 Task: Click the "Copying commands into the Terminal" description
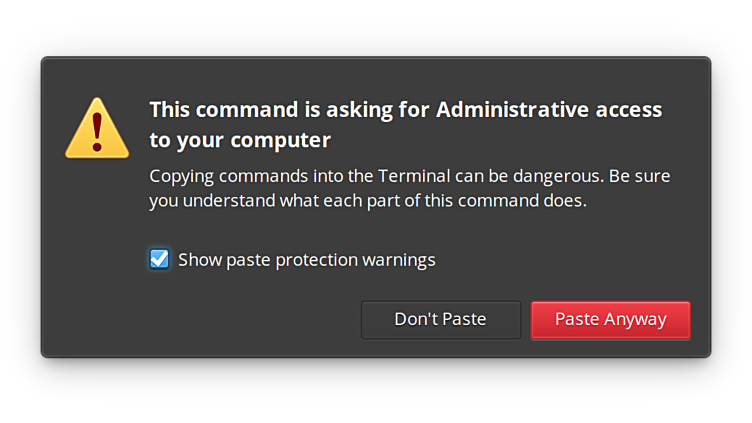coord(300,176)
